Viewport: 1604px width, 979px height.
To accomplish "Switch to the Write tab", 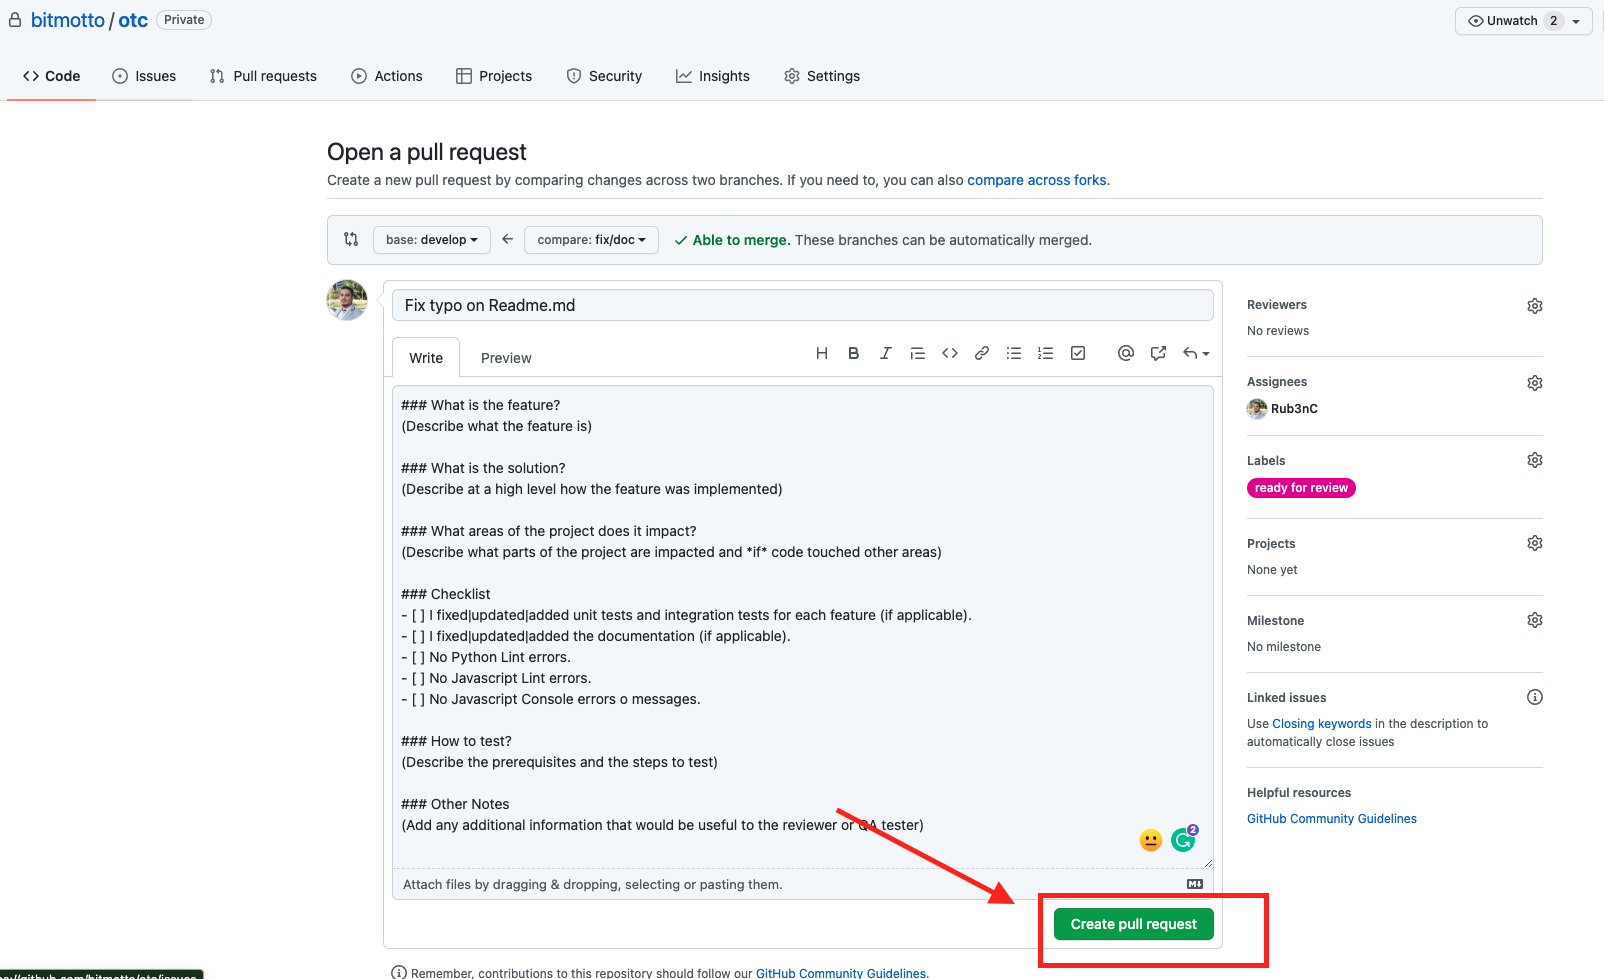I will (426, 358).
